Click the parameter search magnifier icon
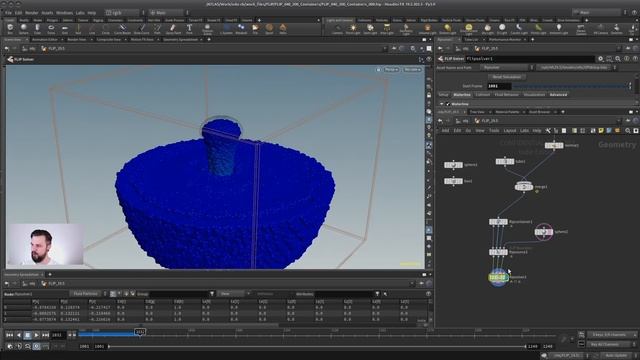 point(618,59)
